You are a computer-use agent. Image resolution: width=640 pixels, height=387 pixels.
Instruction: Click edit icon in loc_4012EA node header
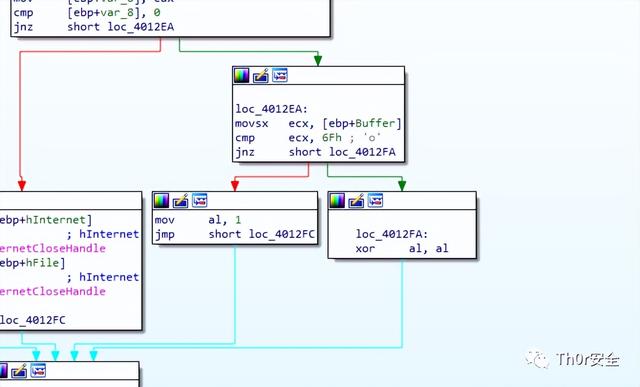click(x=260, y=76)
